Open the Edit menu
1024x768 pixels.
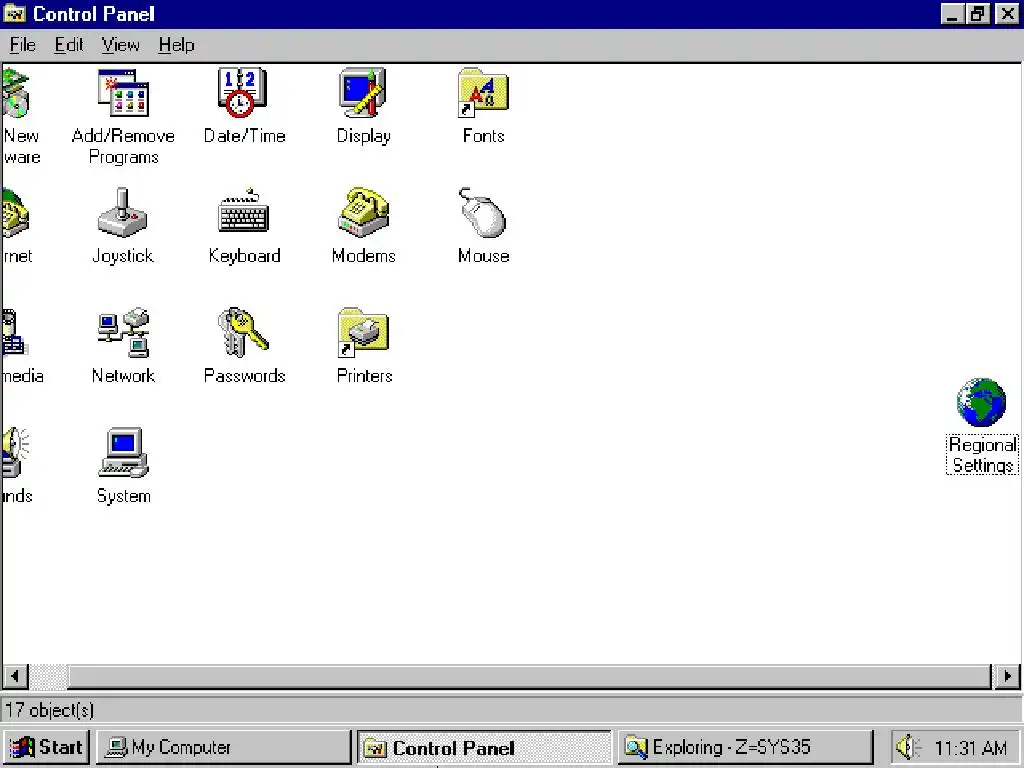(x=69, y=45)
